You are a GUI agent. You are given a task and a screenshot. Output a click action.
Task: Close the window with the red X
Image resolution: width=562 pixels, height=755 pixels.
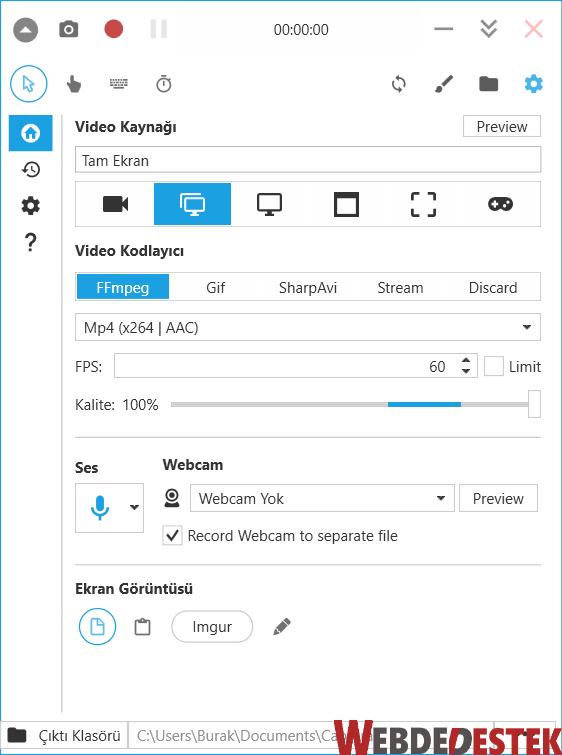(x=534, y=29)
